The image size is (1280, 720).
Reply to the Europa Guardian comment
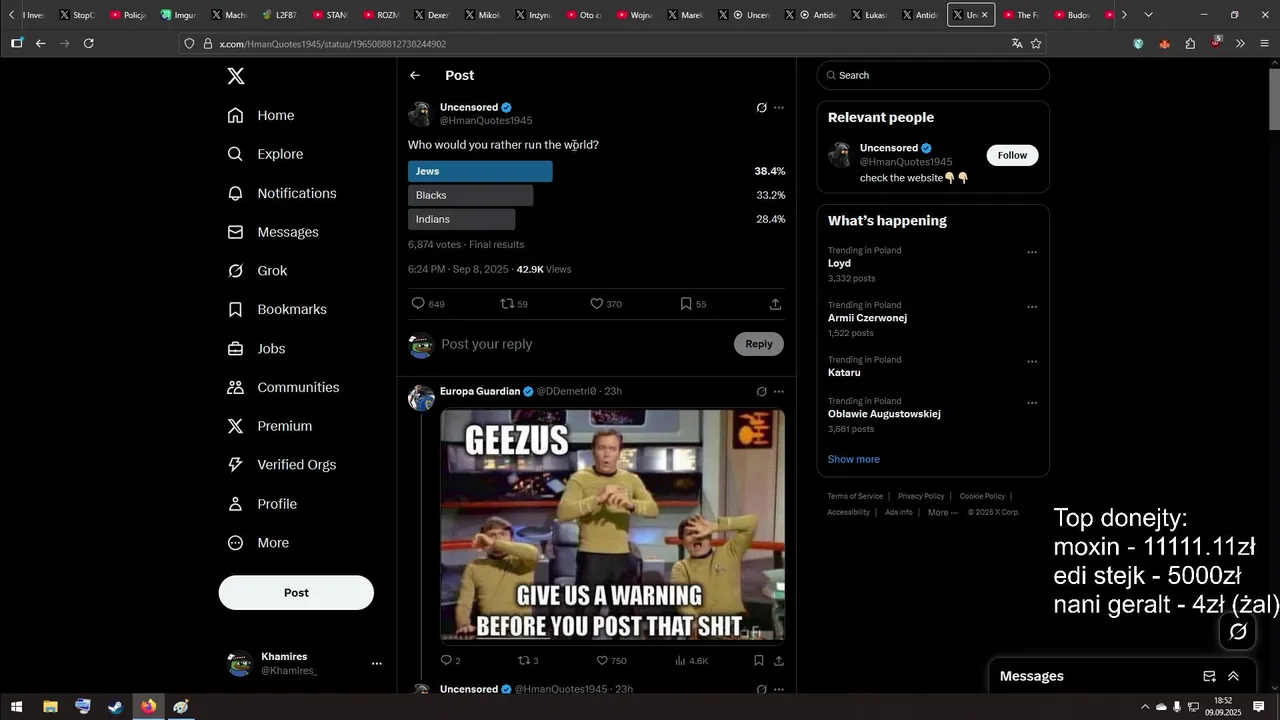(450, 661)
